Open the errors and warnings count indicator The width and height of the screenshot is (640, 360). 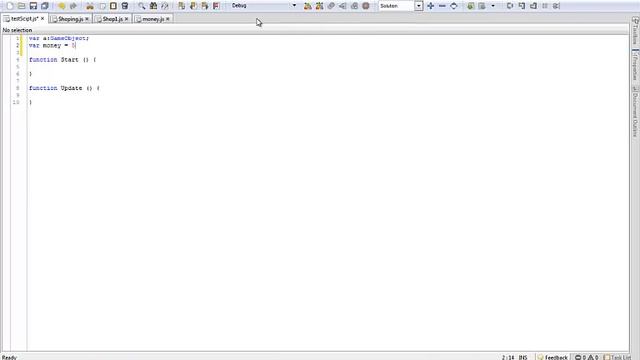587,357
